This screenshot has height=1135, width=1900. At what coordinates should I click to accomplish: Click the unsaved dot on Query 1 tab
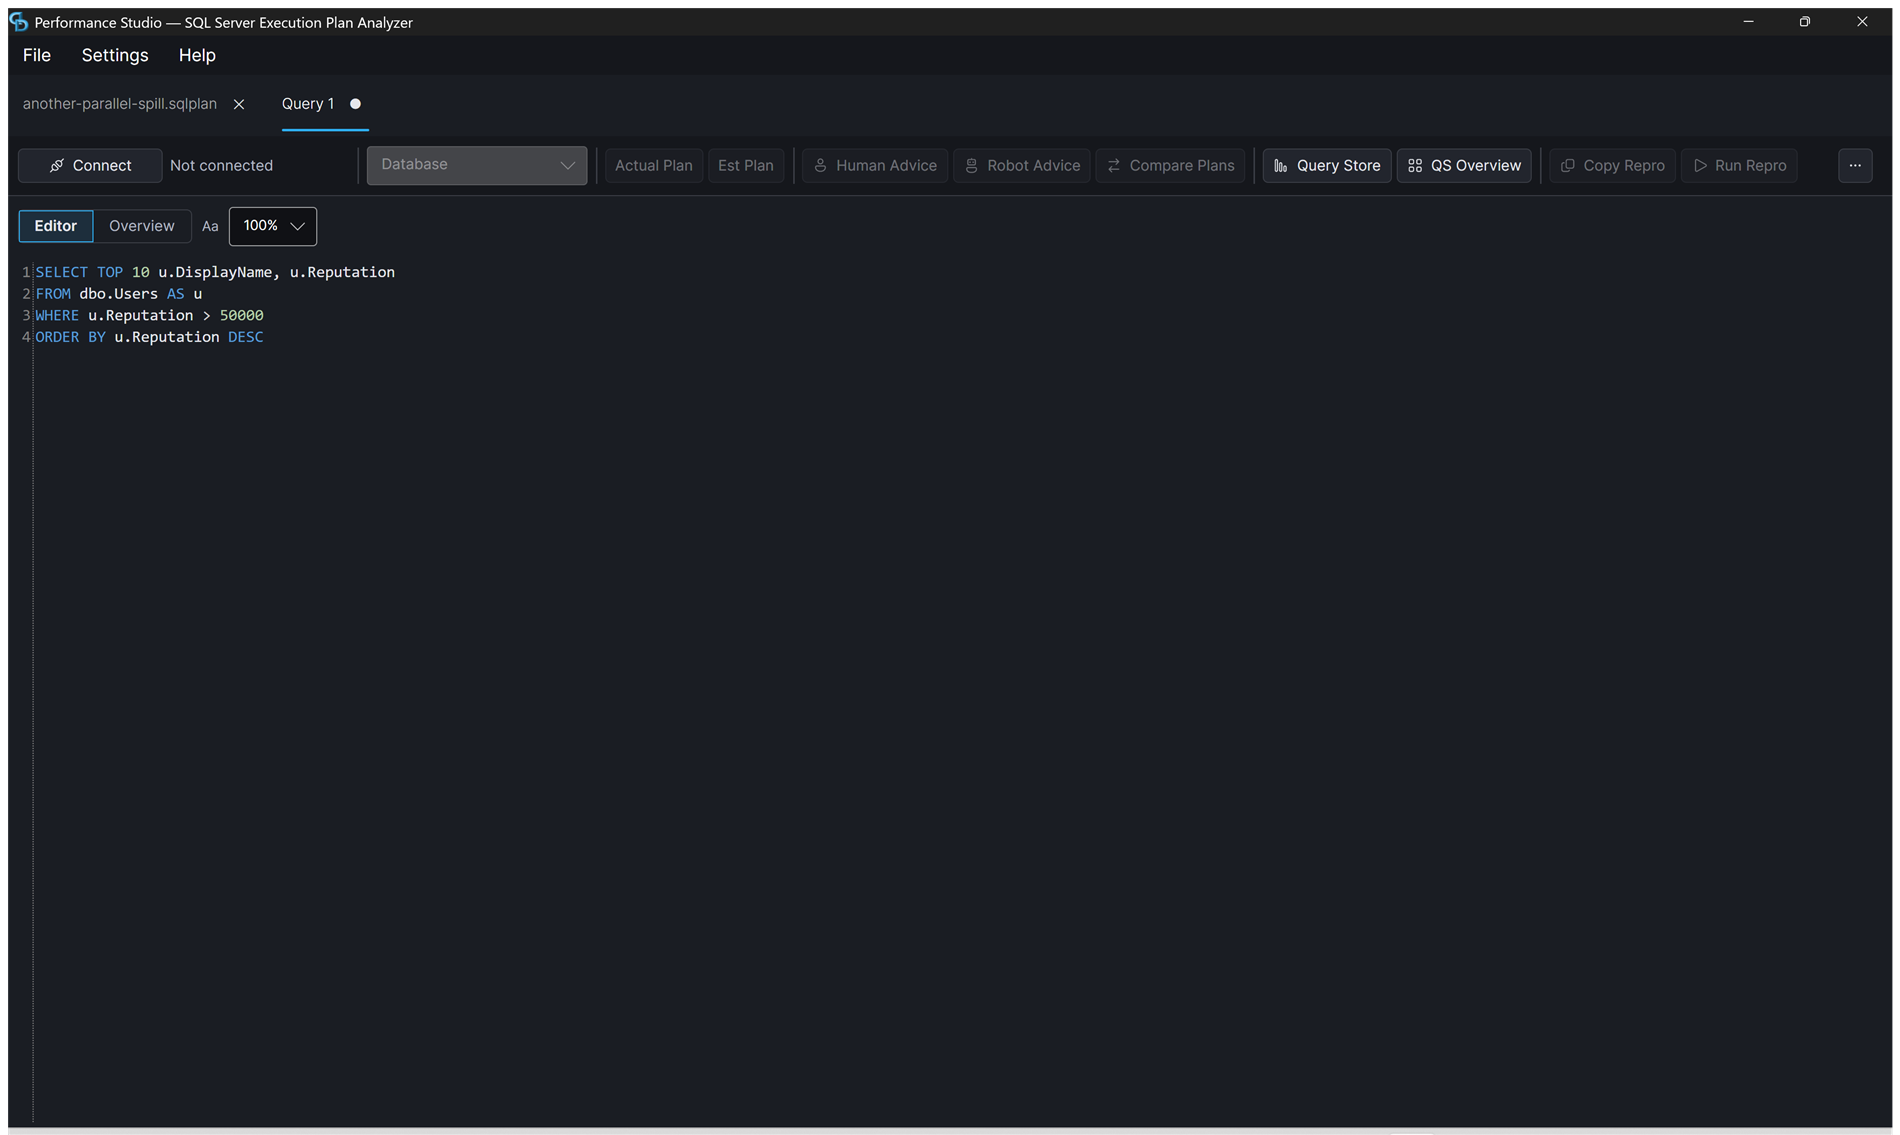(355, 104)
